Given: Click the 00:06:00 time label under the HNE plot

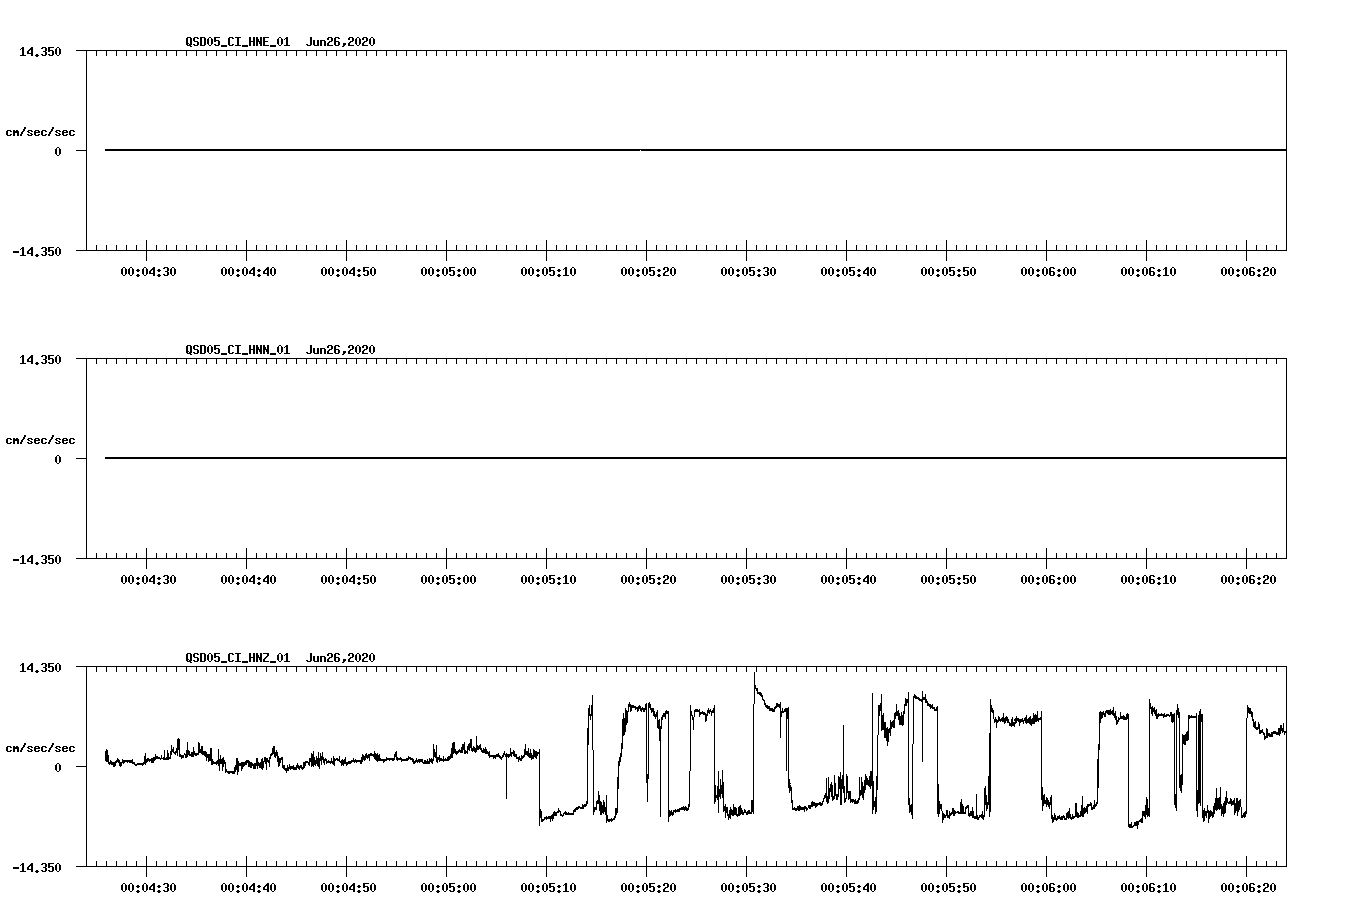Looking at the screenshot, I should [1048, 272].
